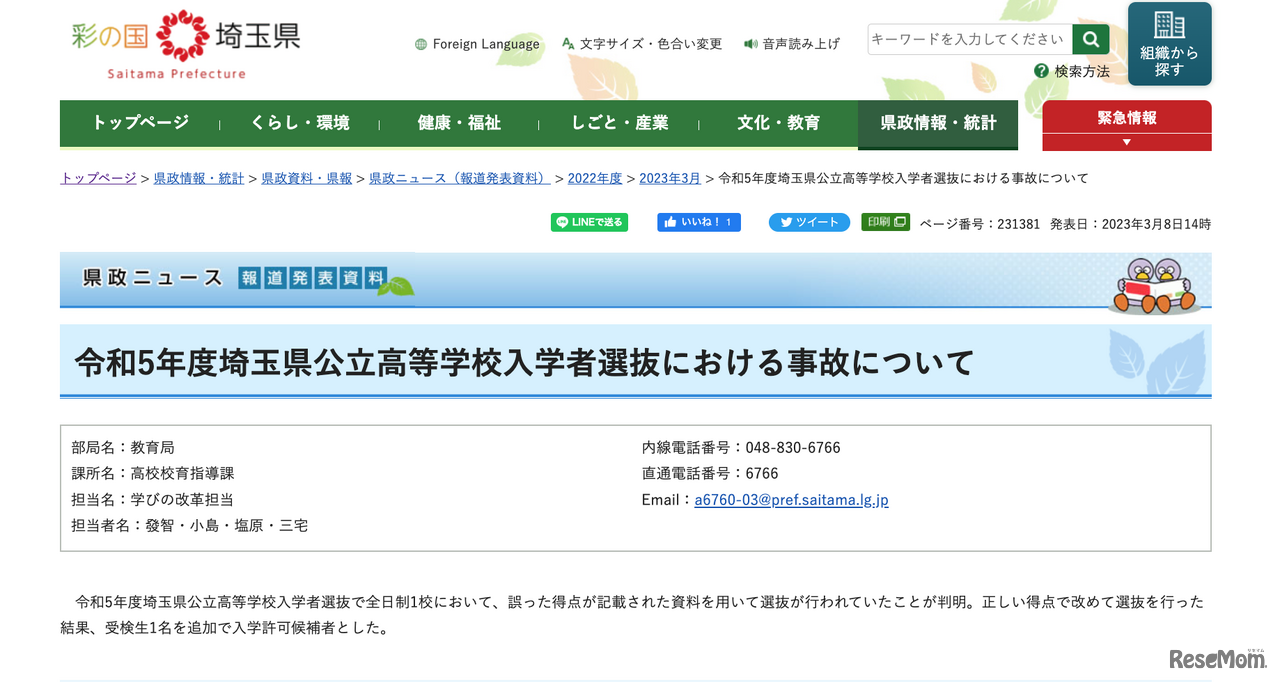
Task: Click the green magnifier search button
Action: (x=1091, y=39)
